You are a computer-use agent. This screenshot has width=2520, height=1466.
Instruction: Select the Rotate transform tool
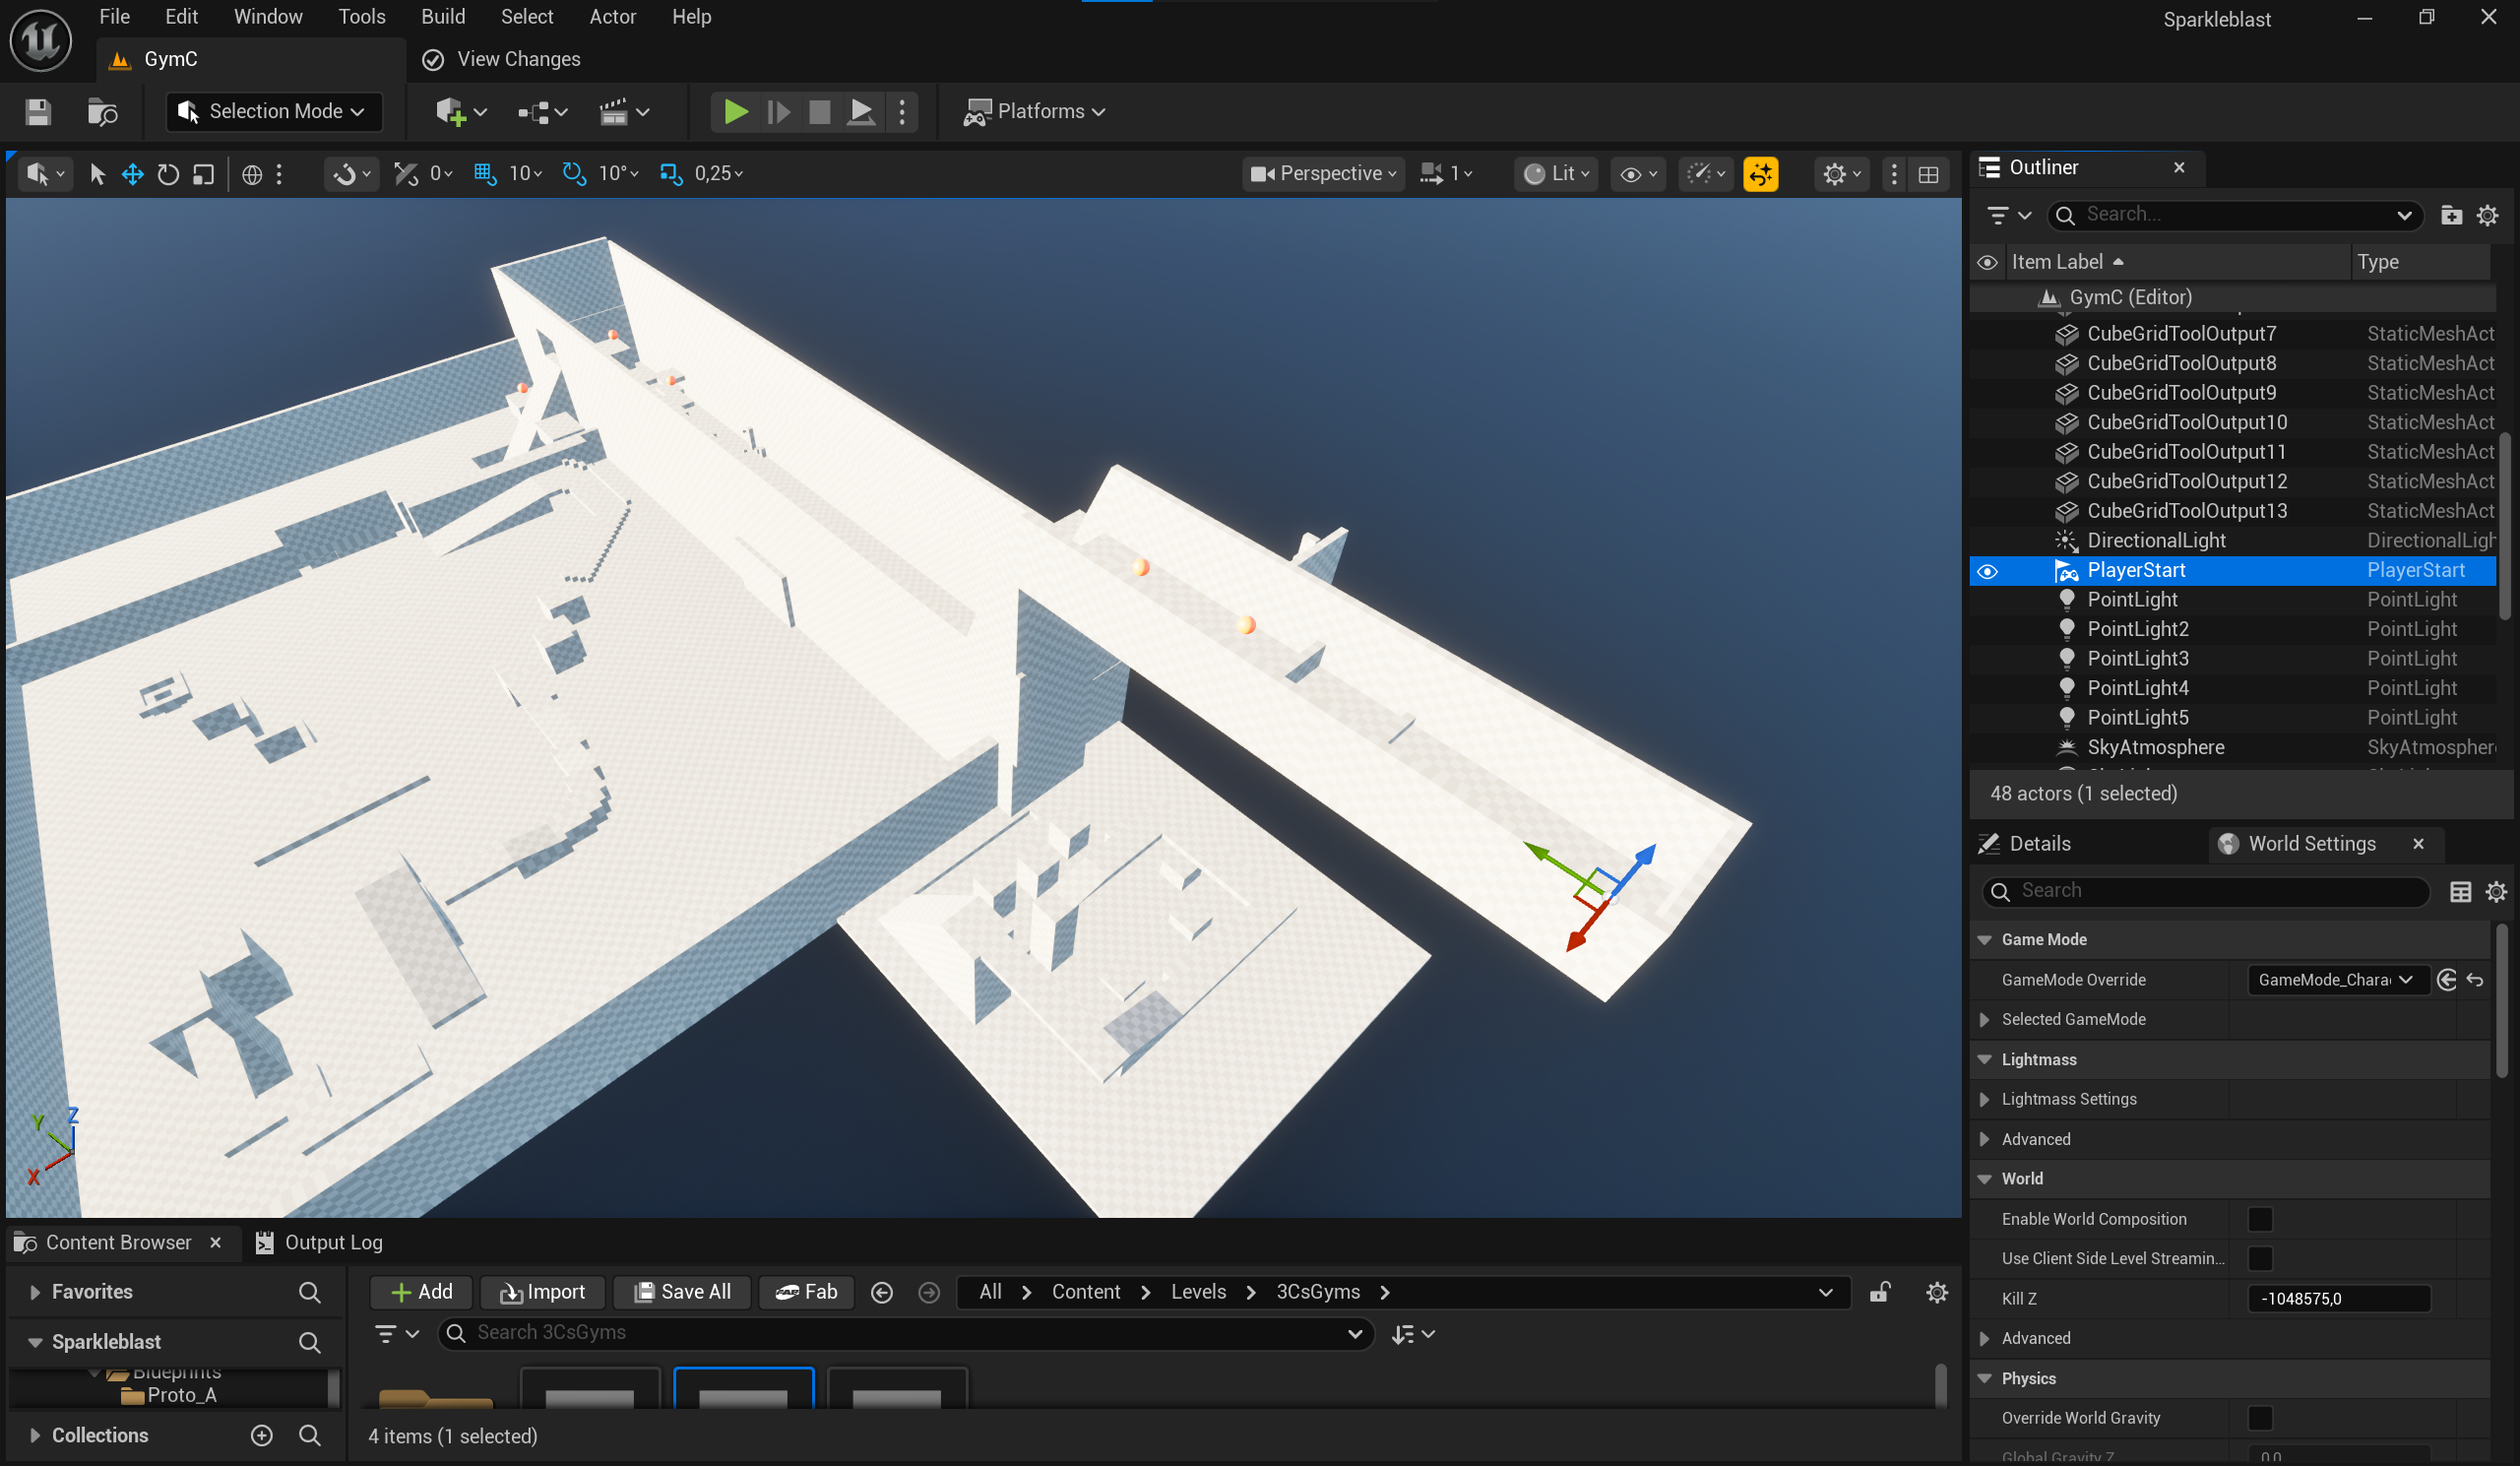tap(168, 174)
